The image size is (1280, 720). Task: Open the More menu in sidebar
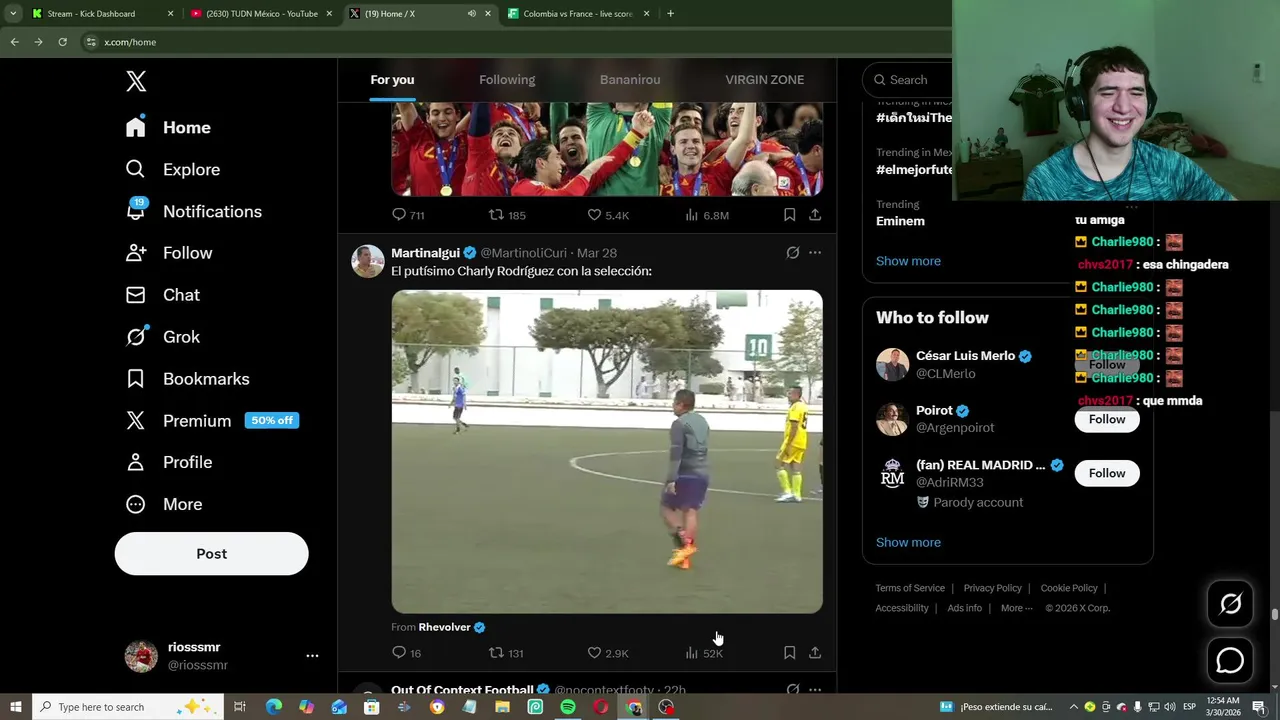[163, 504]
